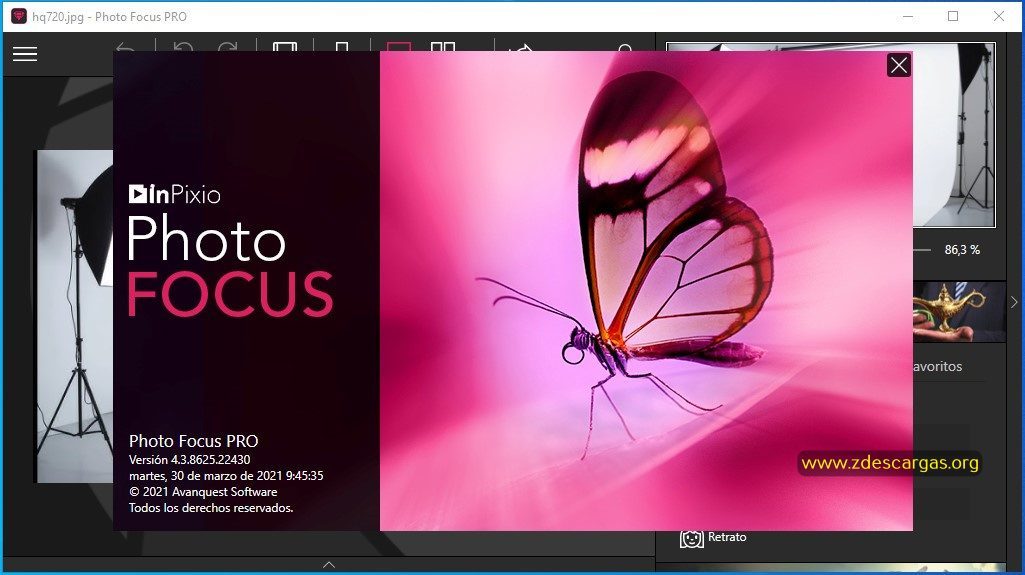Undo the last edit
This screenshot has height=575, width=1025.
183,47
